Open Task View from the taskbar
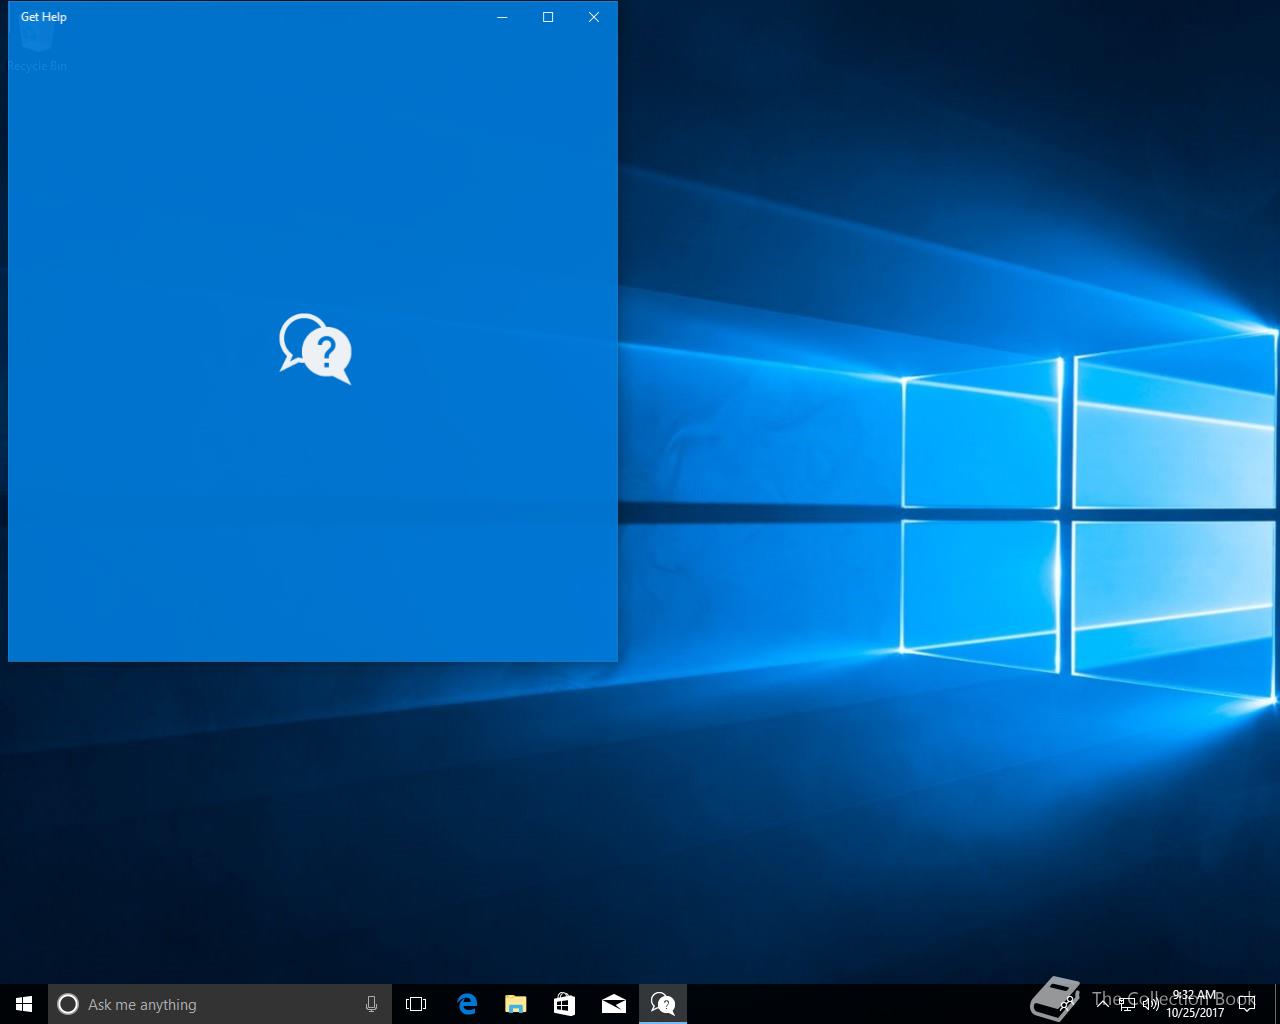 (x=416, y=1004)
